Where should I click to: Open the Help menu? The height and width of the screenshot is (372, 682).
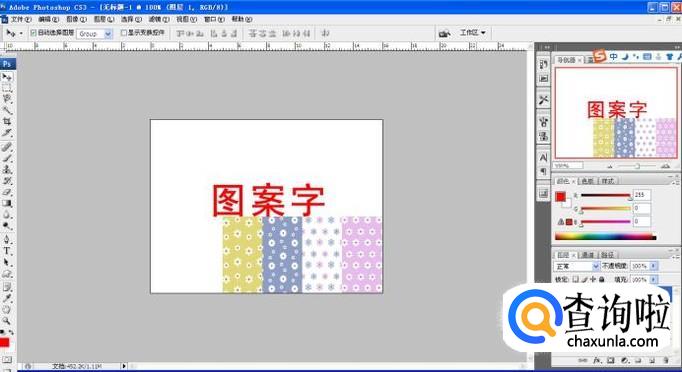[241, 20]
